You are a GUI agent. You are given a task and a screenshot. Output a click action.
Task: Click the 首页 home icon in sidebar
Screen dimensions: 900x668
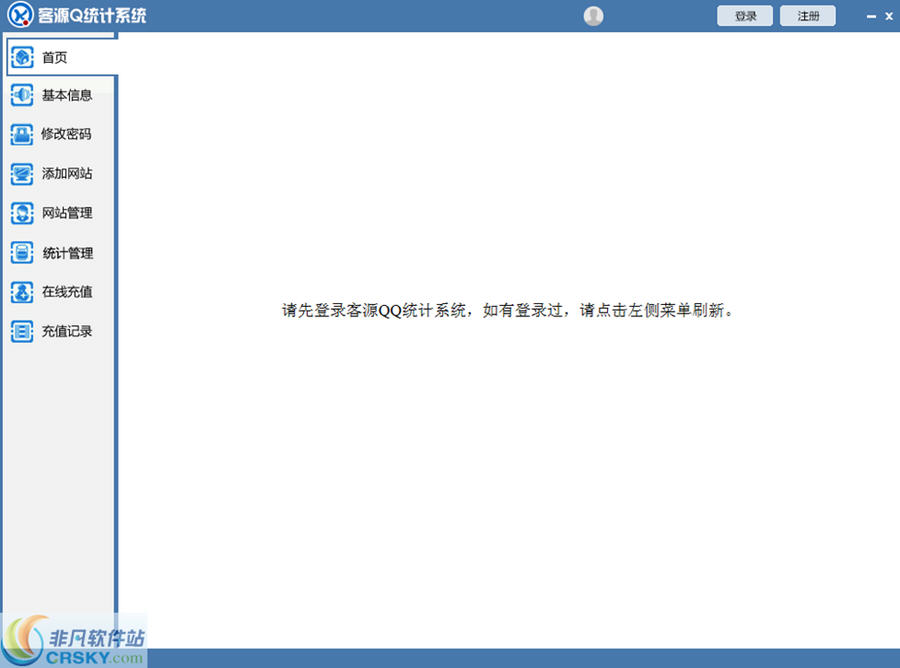click(x=22, y=57)
